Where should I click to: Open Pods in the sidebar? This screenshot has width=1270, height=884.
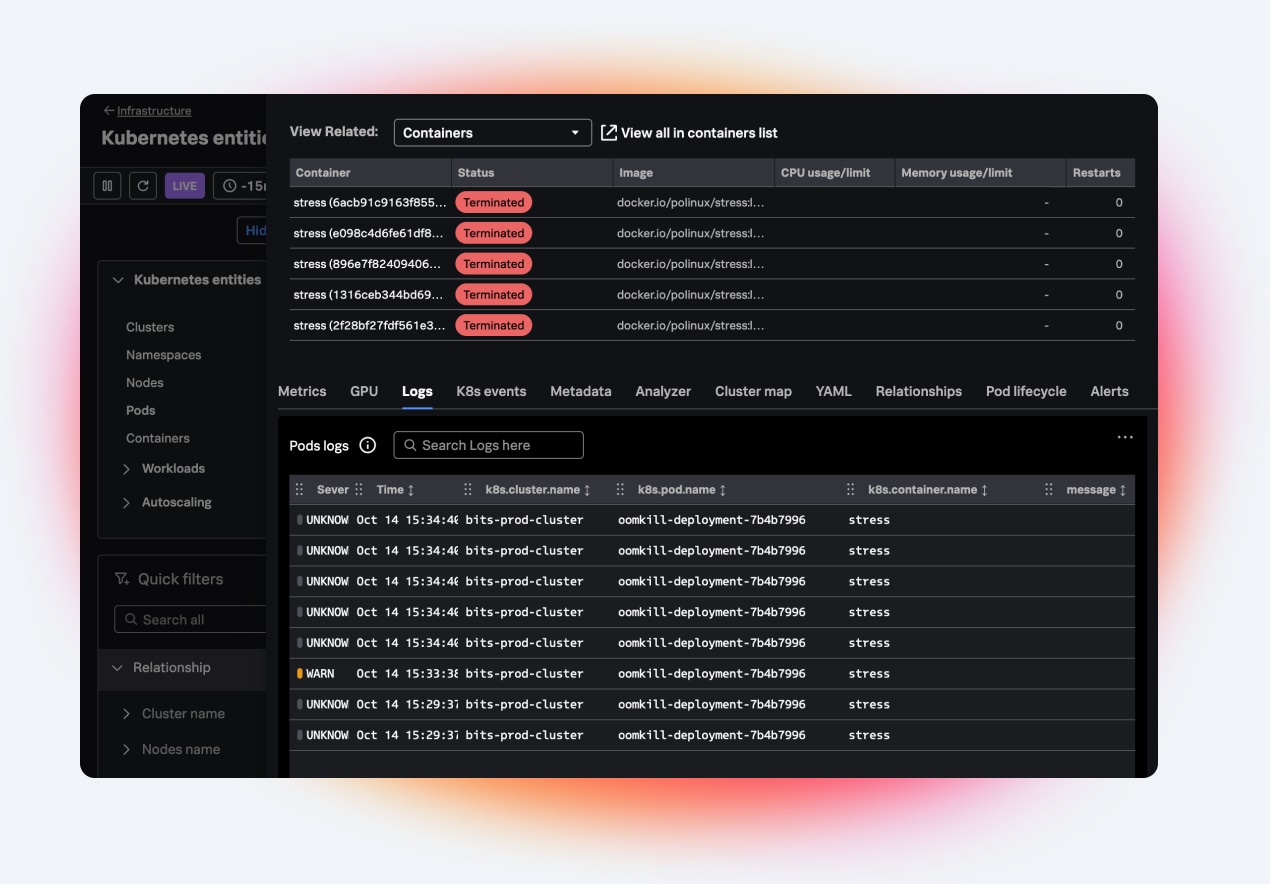coord(141,411)
